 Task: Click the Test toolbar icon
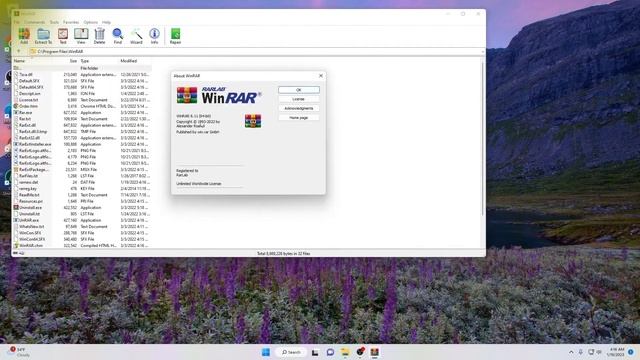pyautogui.click(x=63, y=36)
